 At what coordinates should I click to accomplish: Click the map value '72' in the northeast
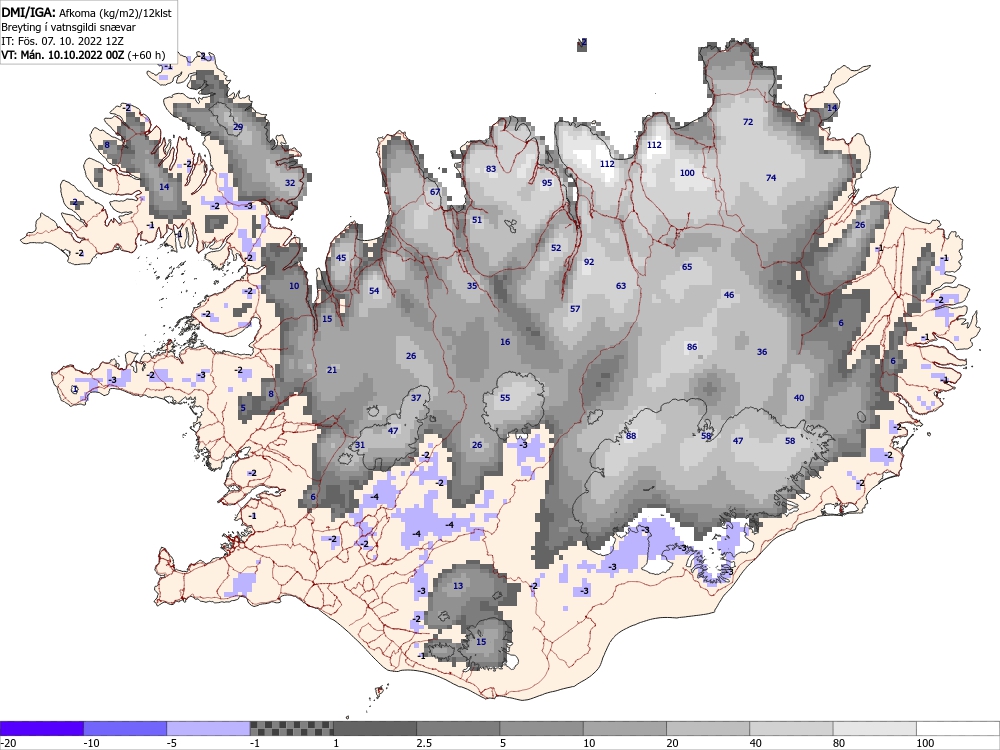point(748,122)
